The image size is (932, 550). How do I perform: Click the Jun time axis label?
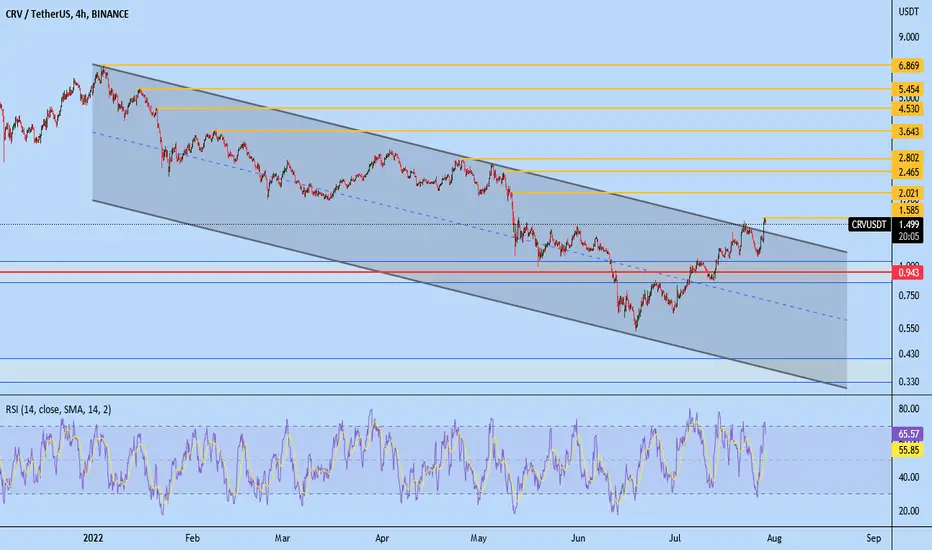pyautogui.click(x=578, y=538)
